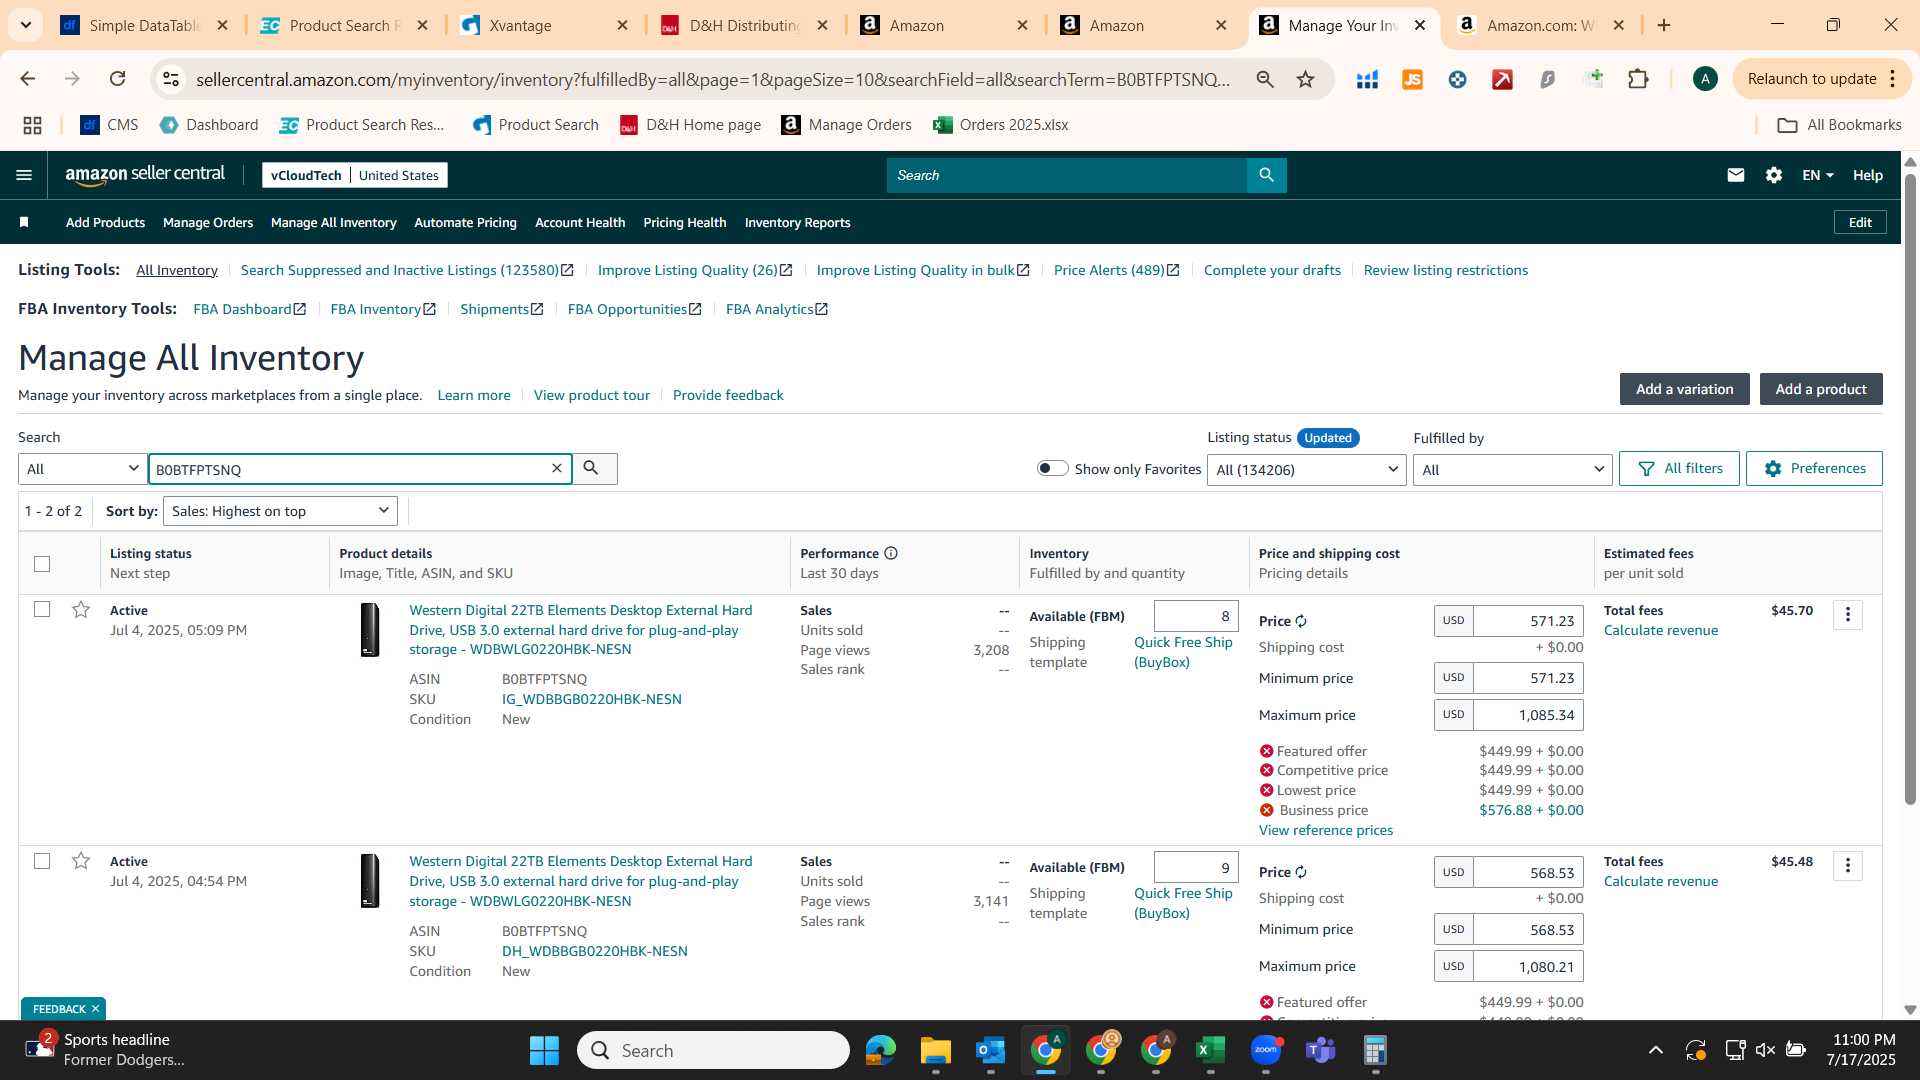Open Listing status All (134206) dropdown
1920x1080 pixels.
point(1307,470)
